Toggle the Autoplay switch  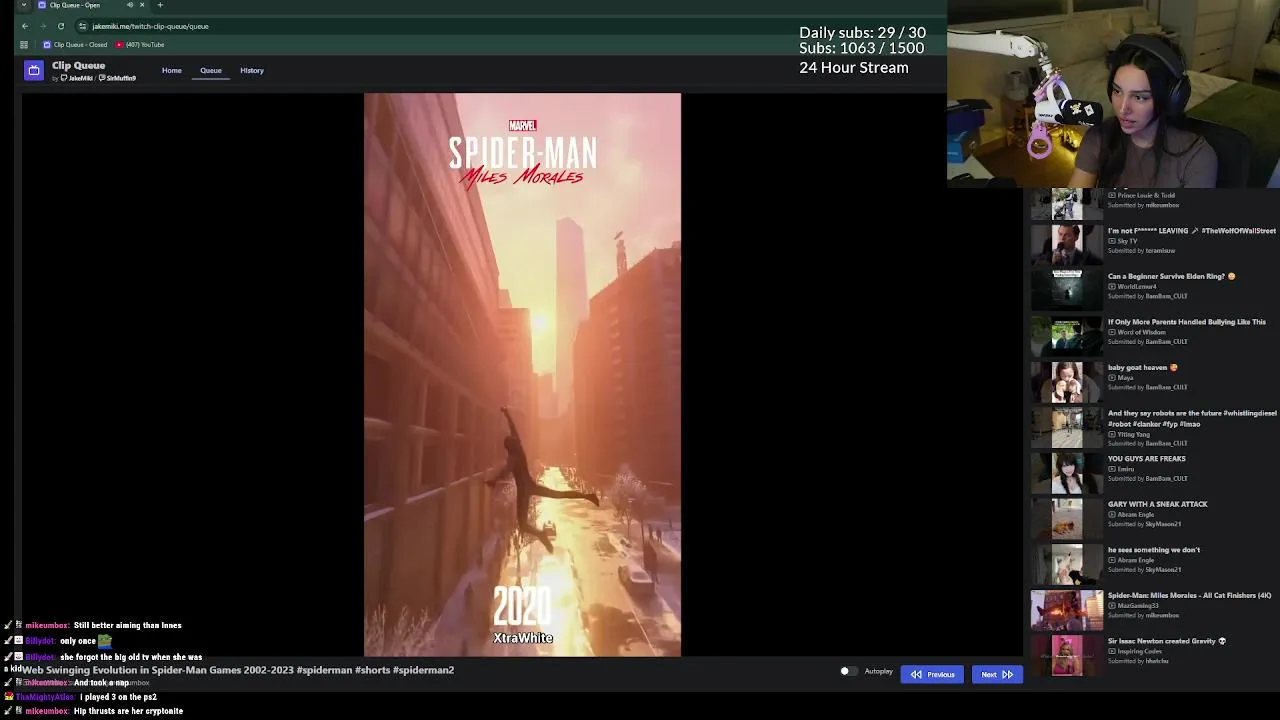point(848,672)
